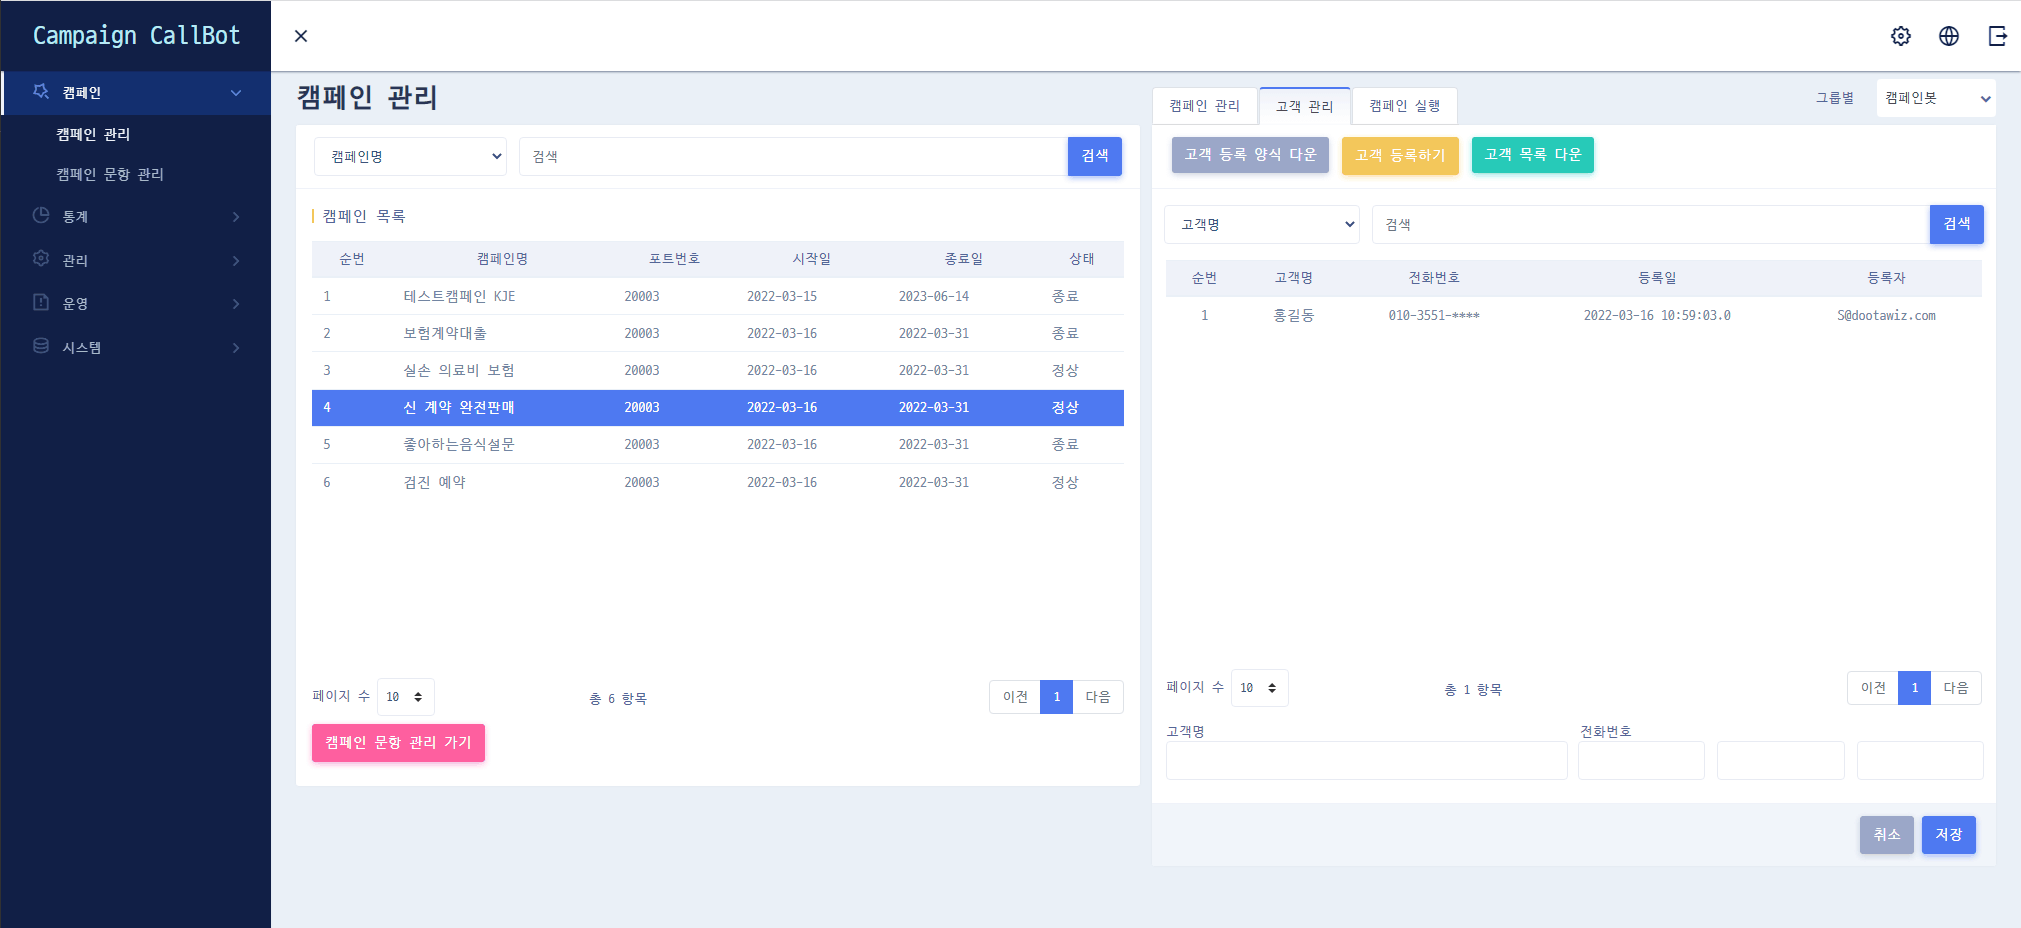Click the 시스템 database sidebar icon

coord(41,346)
